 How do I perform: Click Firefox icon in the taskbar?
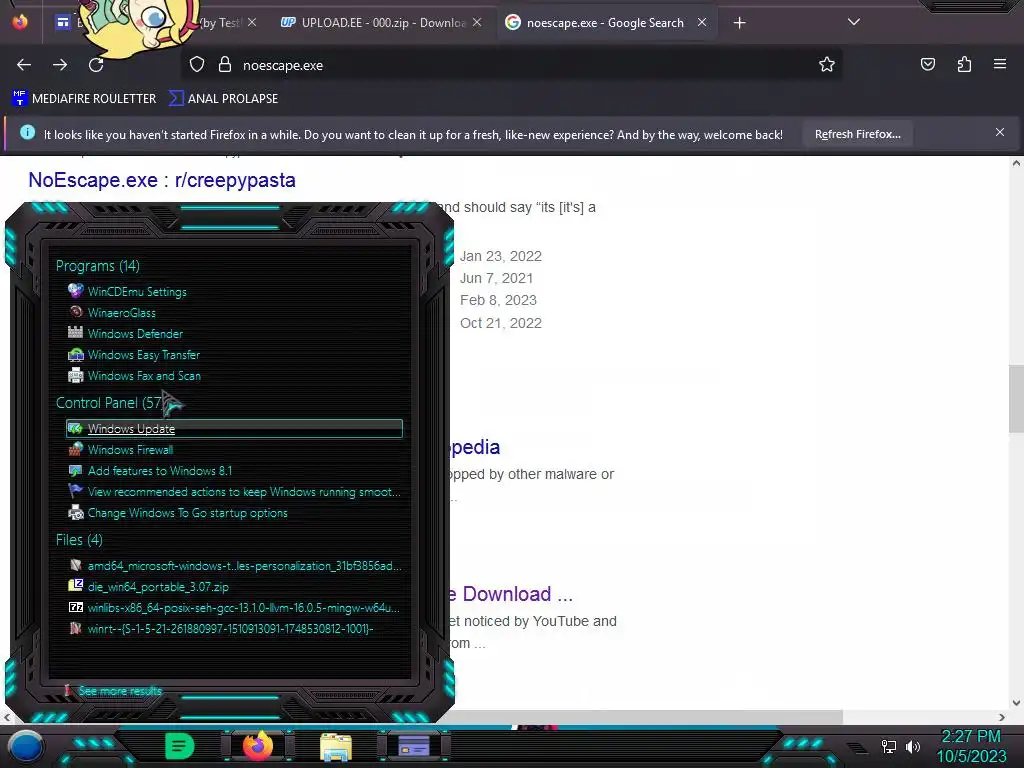258,746
